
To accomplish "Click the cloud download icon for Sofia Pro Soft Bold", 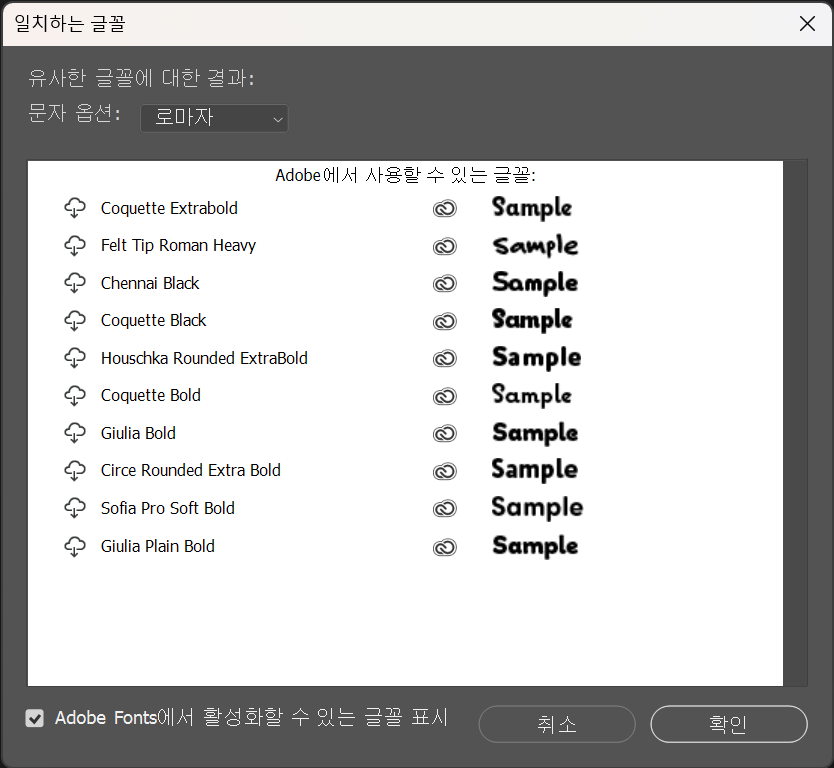I will pyautogui.click(x=74, y=508).
